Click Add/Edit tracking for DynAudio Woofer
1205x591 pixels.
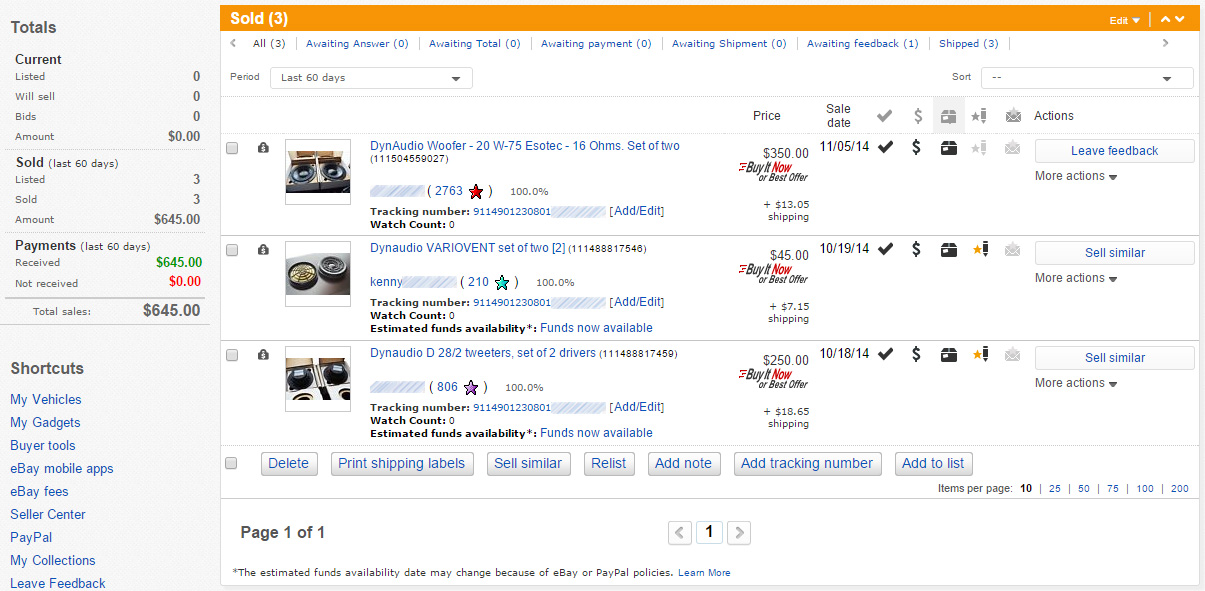pos(636,211)
